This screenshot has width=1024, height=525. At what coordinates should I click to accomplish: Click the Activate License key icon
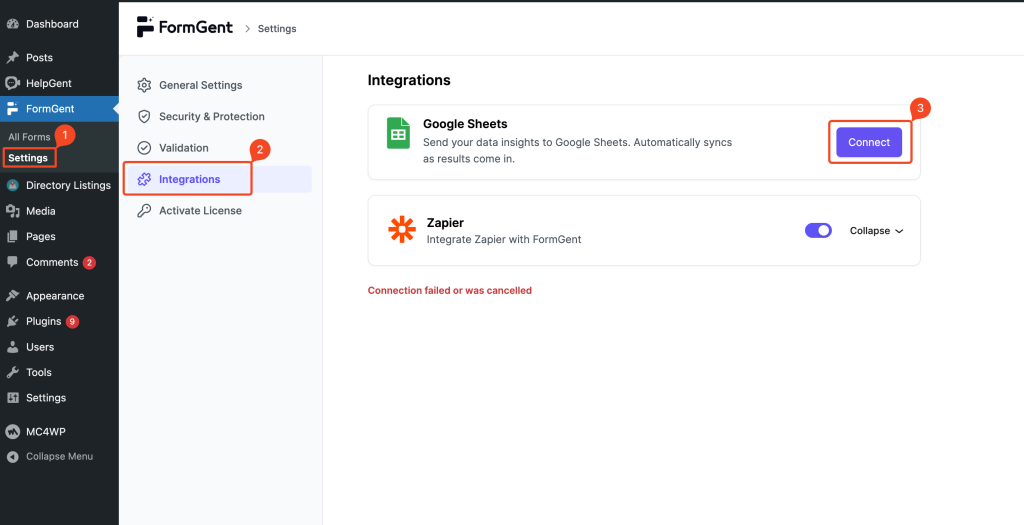click(144, 211)
